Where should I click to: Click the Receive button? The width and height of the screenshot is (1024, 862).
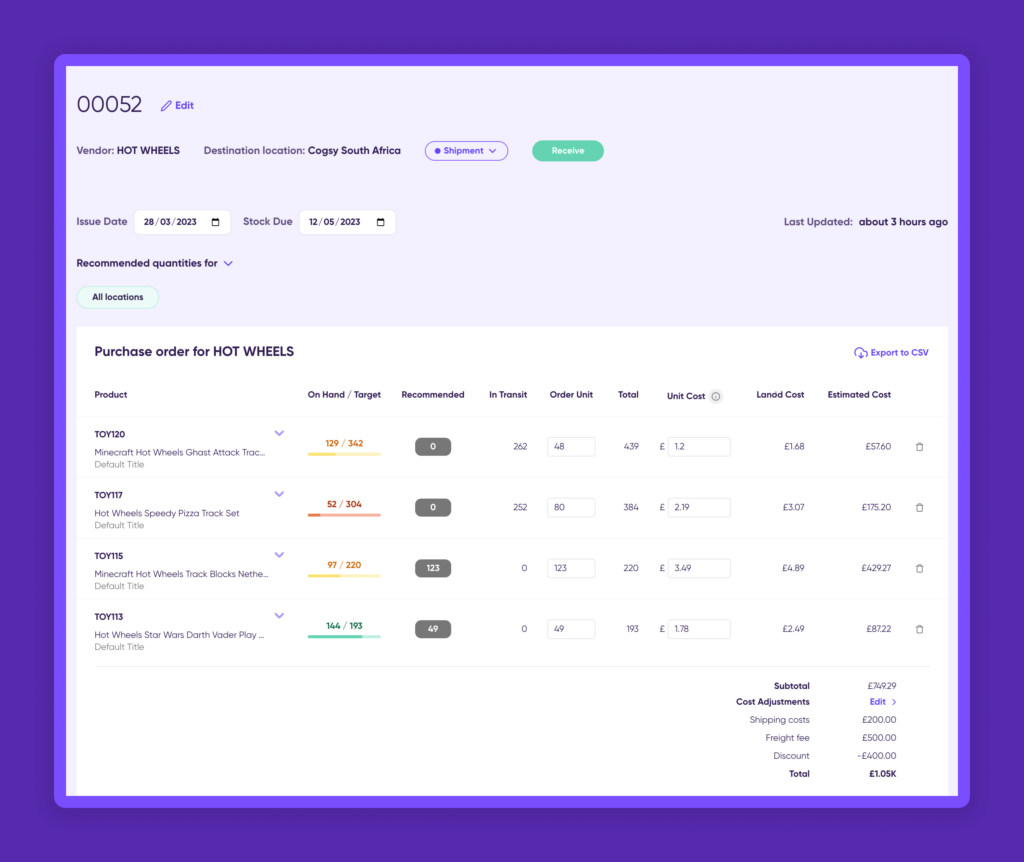567,150
